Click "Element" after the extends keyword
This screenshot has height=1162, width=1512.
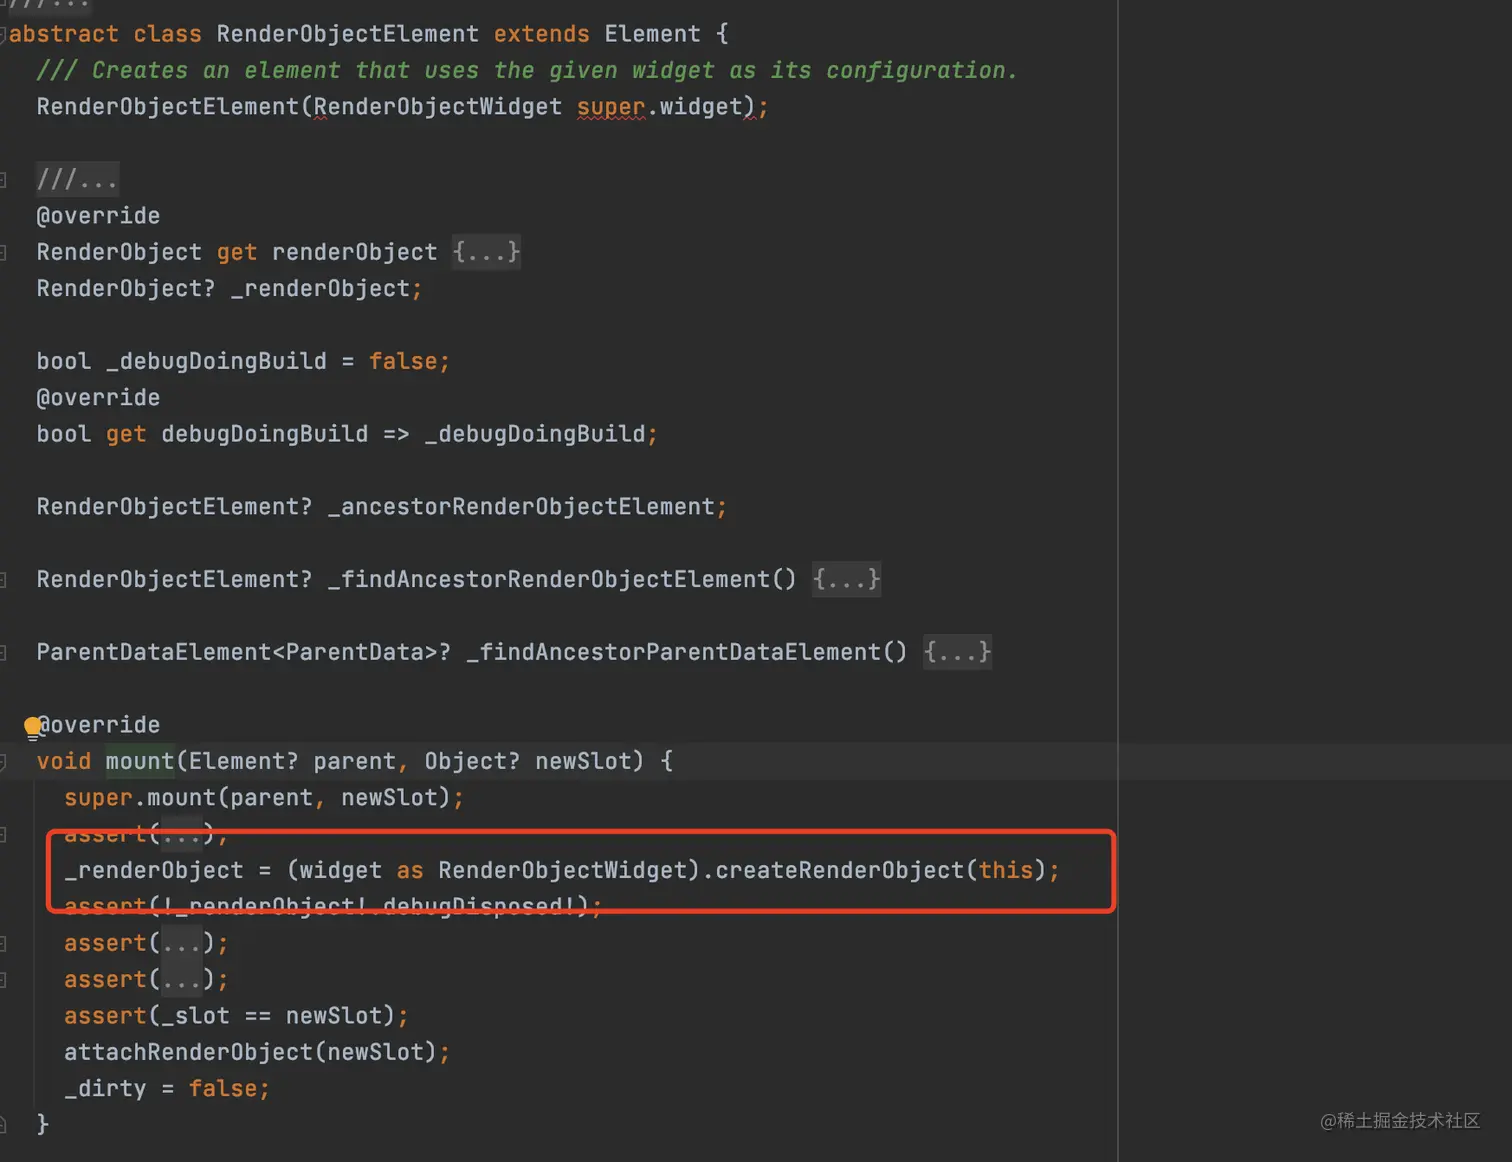pyautogui.click(x=652, y=34)
